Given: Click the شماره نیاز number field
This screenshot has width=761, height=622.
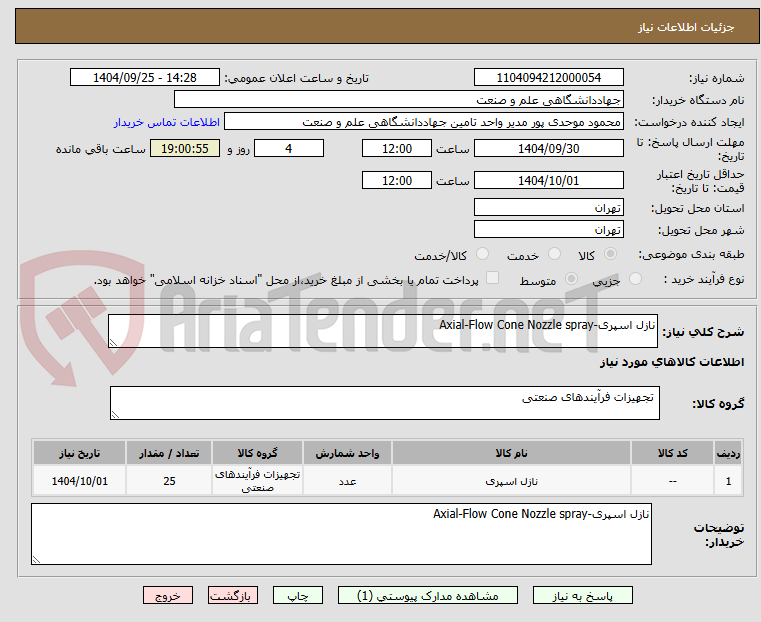Looking at the screenshot, I should click(x=548, y=78).
